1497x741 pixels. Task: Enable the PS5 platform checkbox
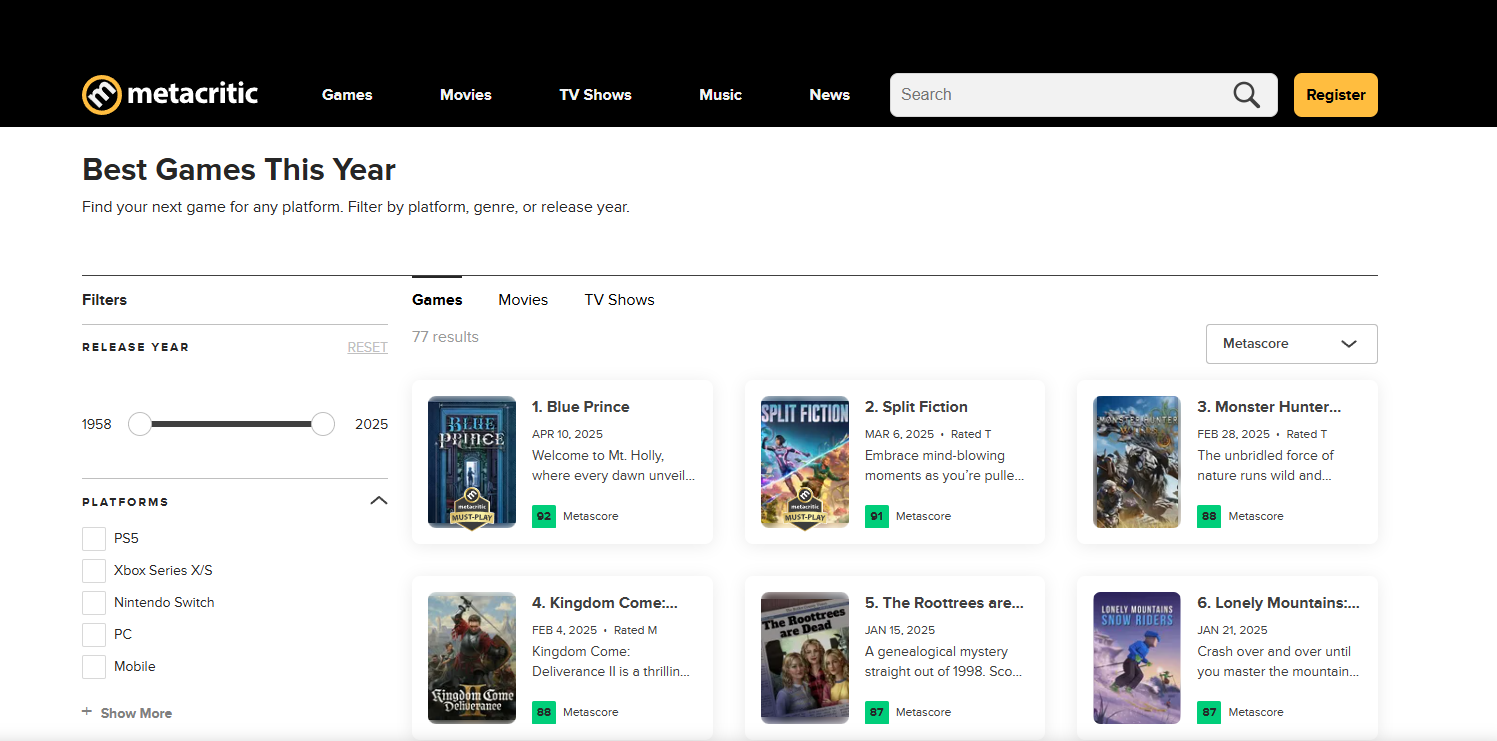(94, 539)
